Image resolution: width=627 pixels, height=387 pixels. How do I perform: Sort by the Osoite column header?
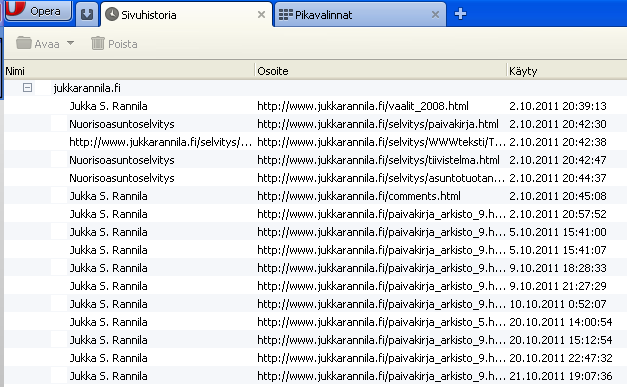[380, 71]
